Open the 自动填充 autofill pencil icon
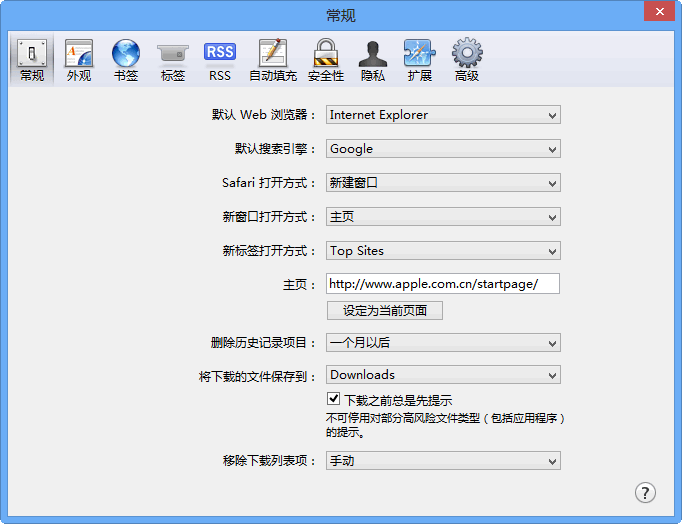682x524 pixels. click(x=273, y=60)
